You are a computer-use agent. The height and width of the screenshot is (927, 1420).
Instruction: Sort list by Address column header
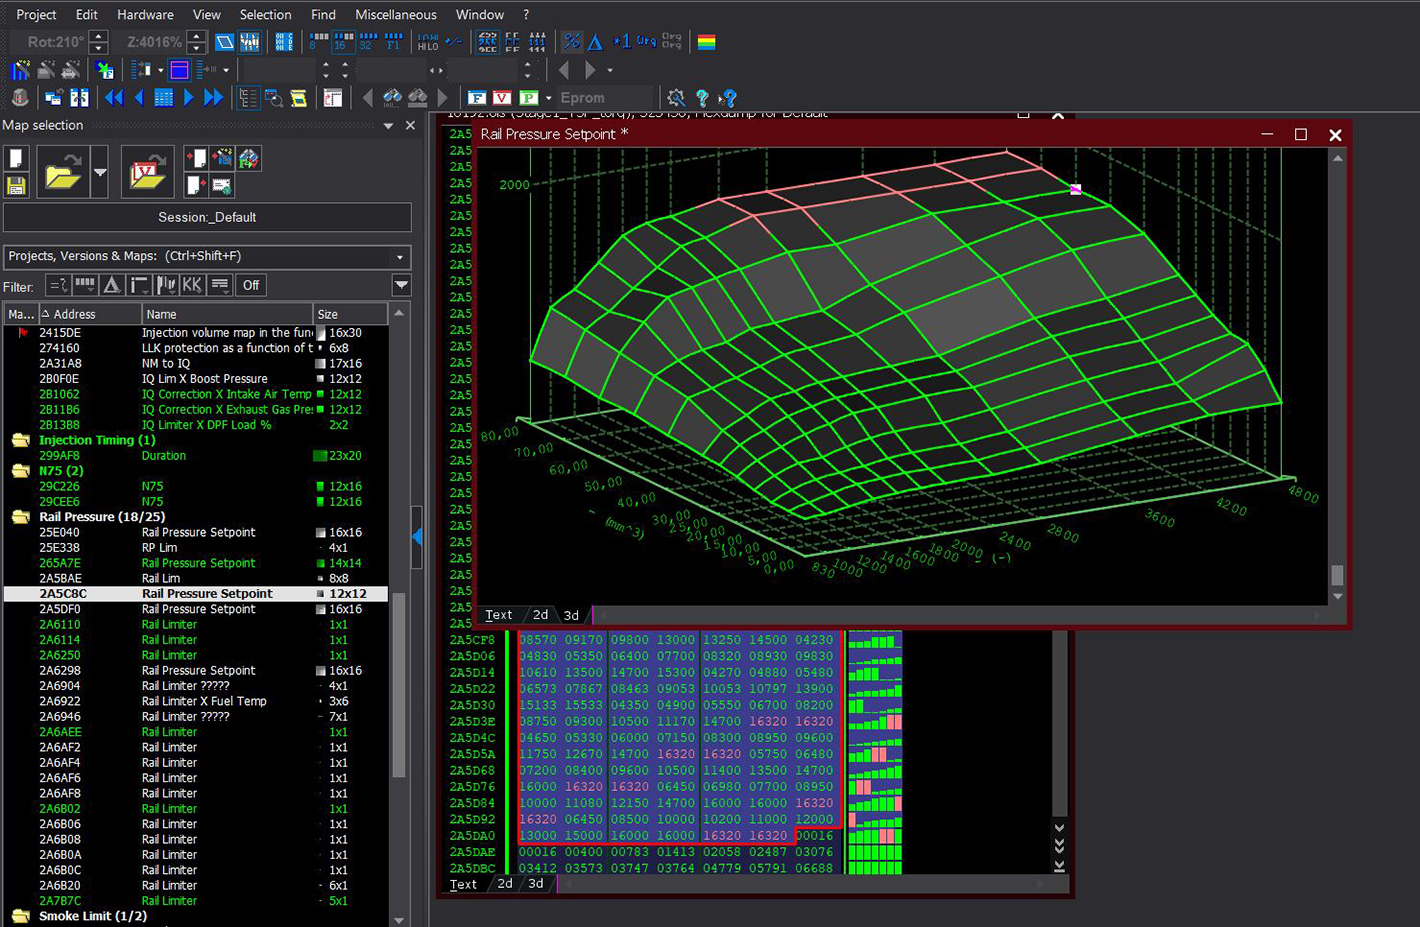75,314
